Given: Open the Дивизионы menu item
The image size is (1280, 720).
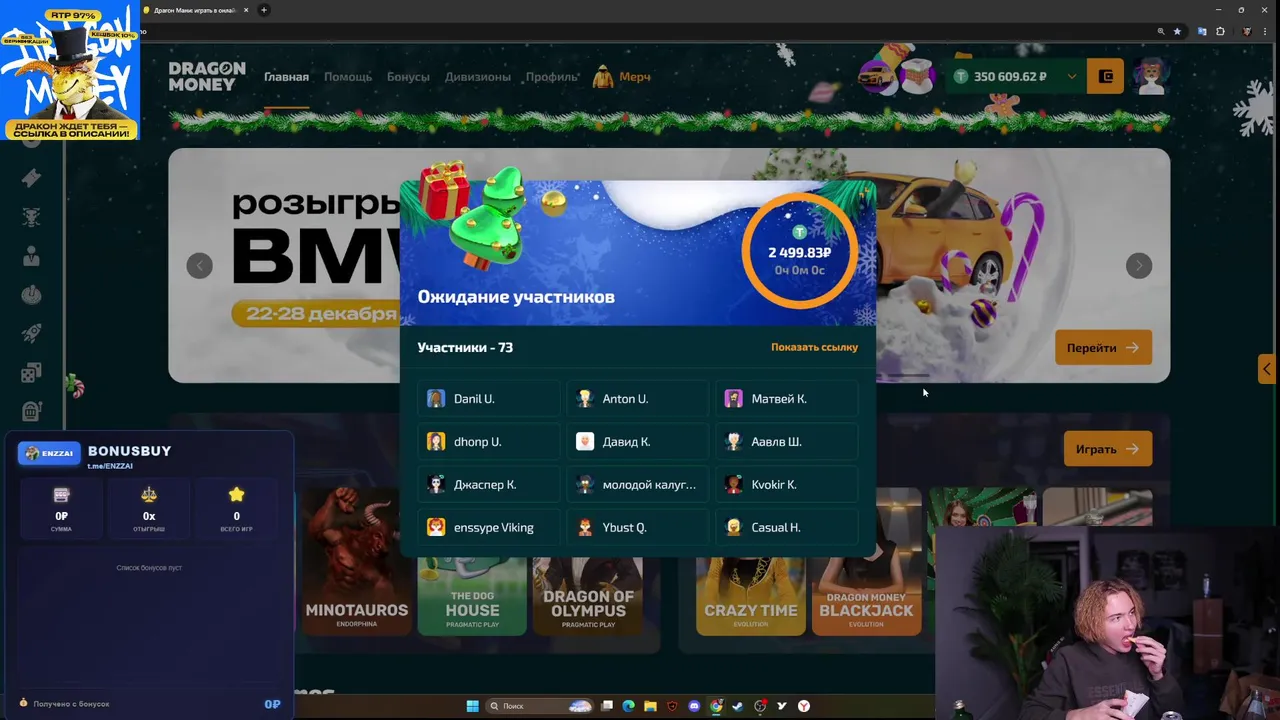Looking at the screenshot, I should point(477,77).
